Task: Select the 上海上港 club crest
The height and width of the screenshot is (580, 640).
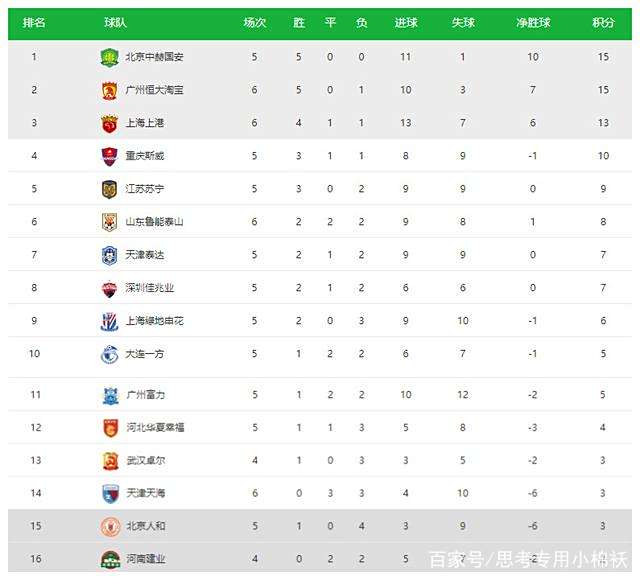Action: coord(109,123)
